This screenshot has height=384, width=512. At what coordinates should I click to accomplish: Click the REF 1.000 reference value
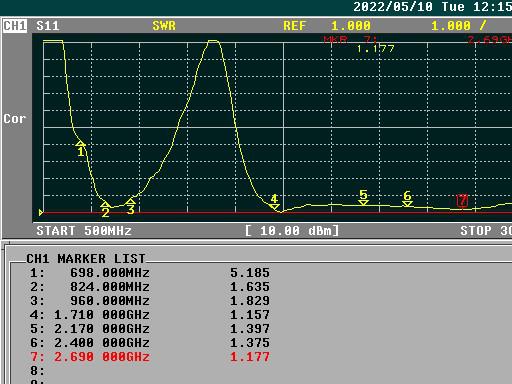tap(327, 26)
